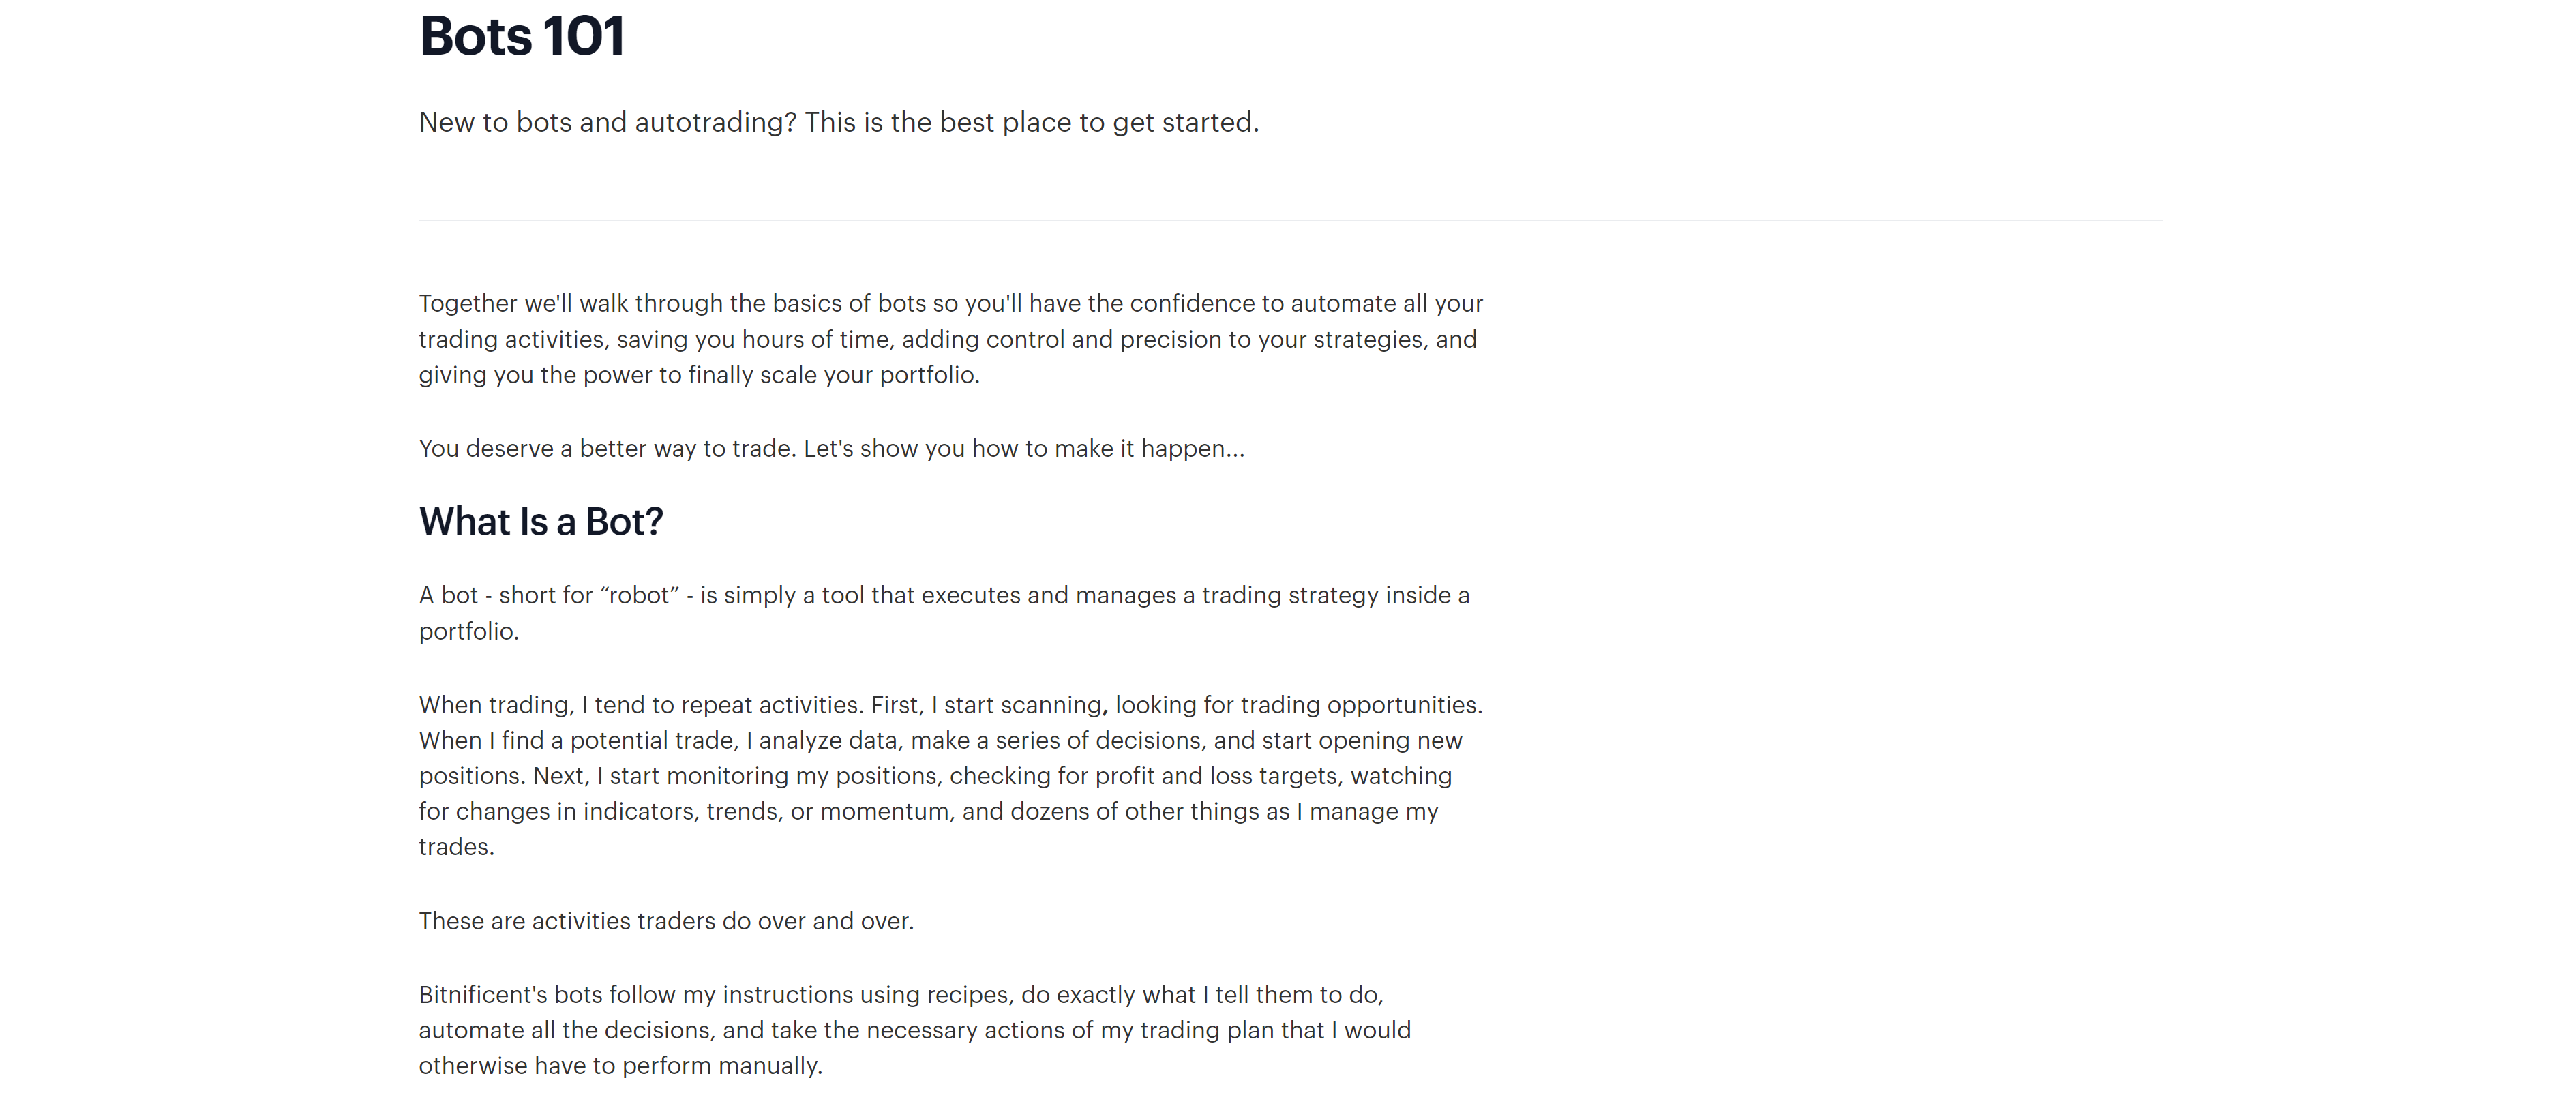Click the word "autotrading?" in the subtitle
Screen dimensions: 2576x1106
coord(715,122)
